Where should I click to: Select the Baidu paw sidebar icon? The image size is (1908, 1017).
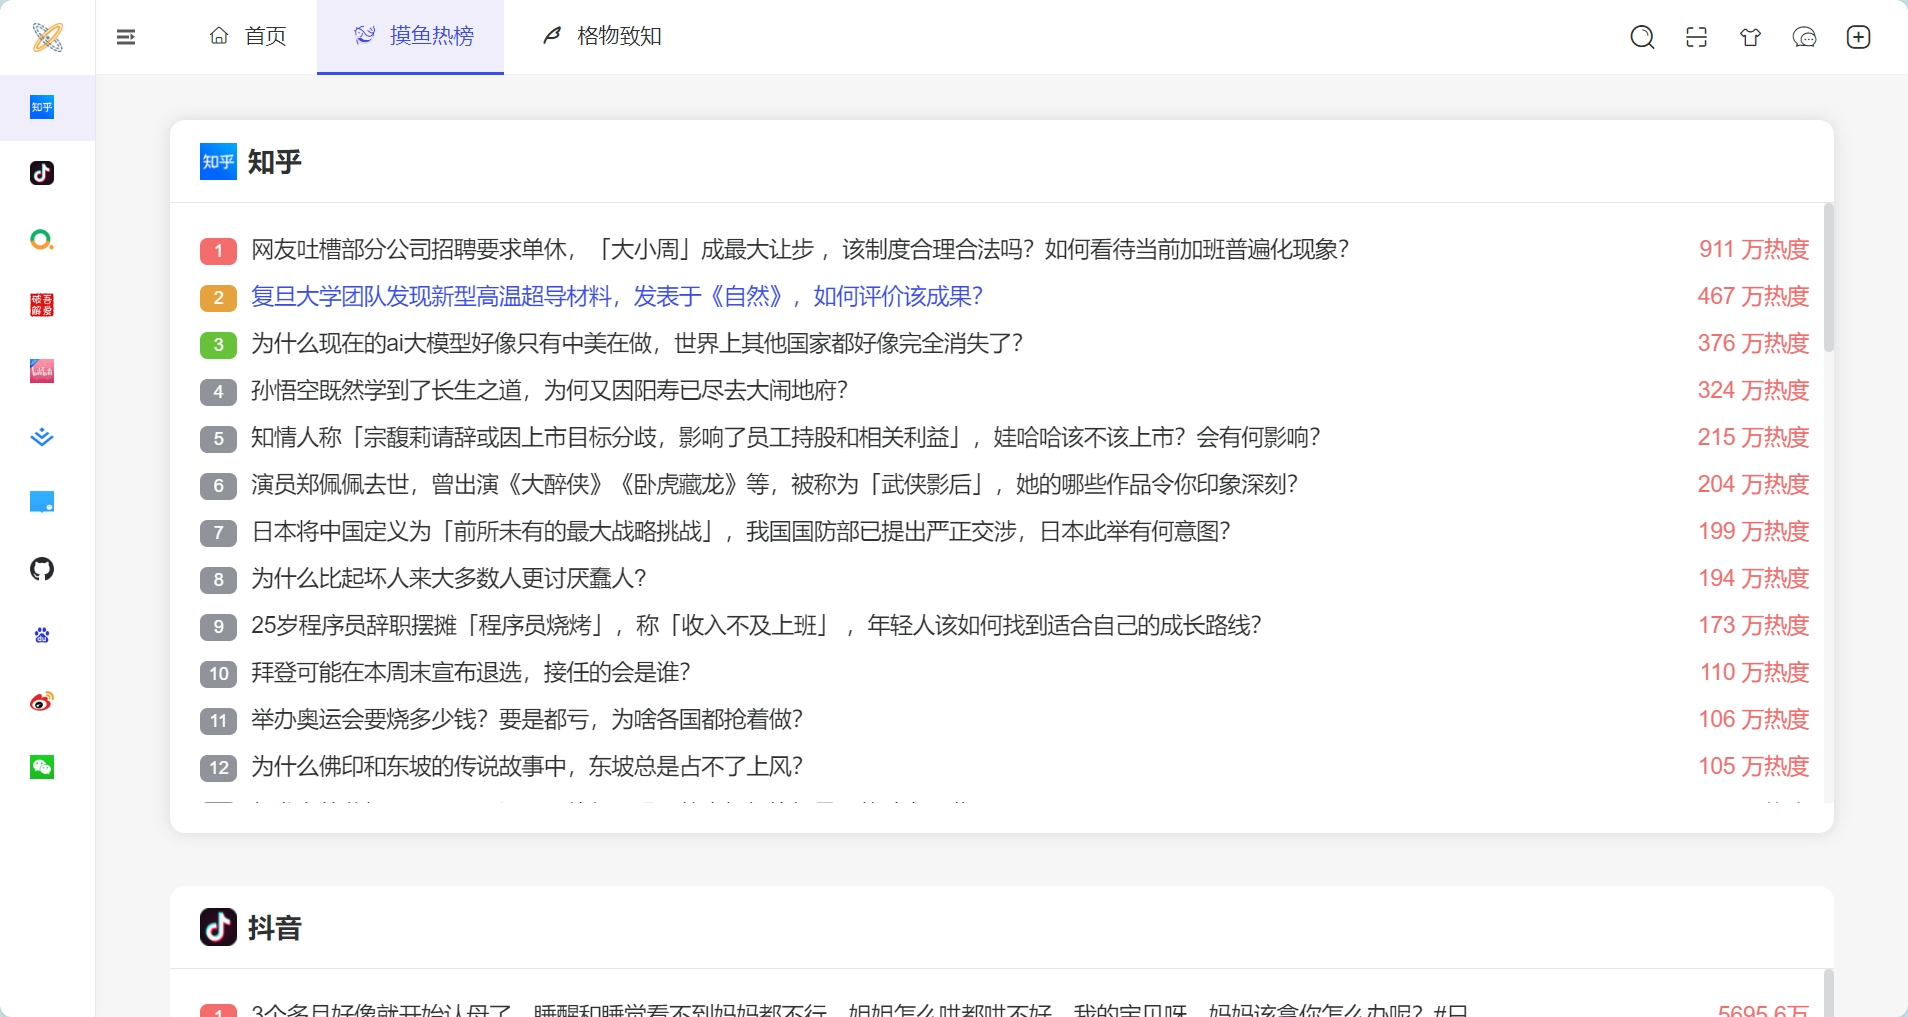(42, 635)
